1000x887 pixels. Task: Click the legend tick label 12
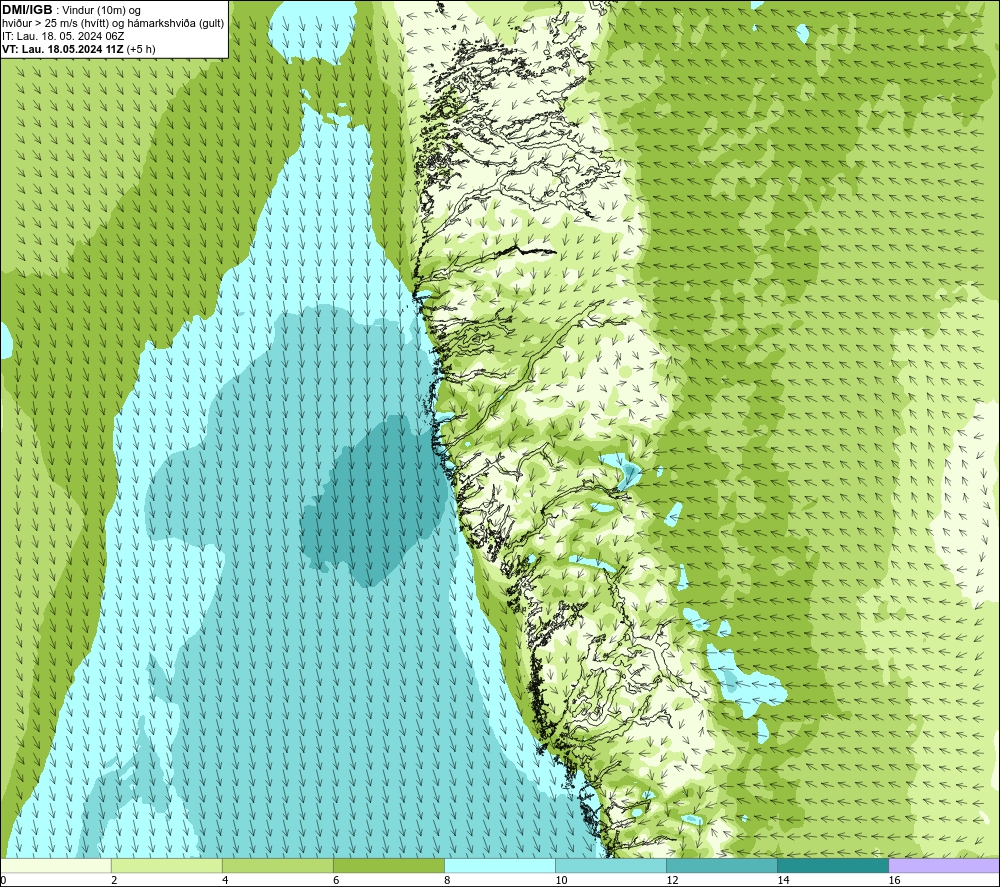pos(672,880)
